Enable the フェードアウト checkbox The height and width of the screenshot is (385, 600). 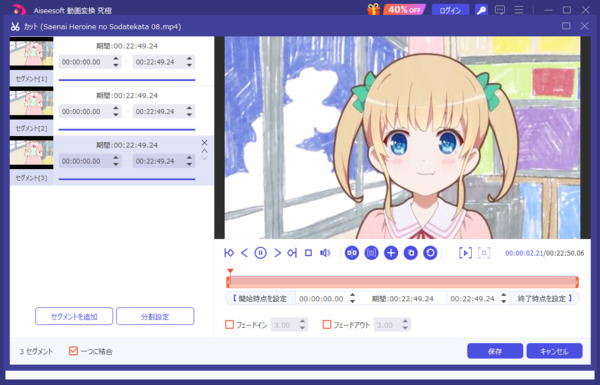coord(327,325)
